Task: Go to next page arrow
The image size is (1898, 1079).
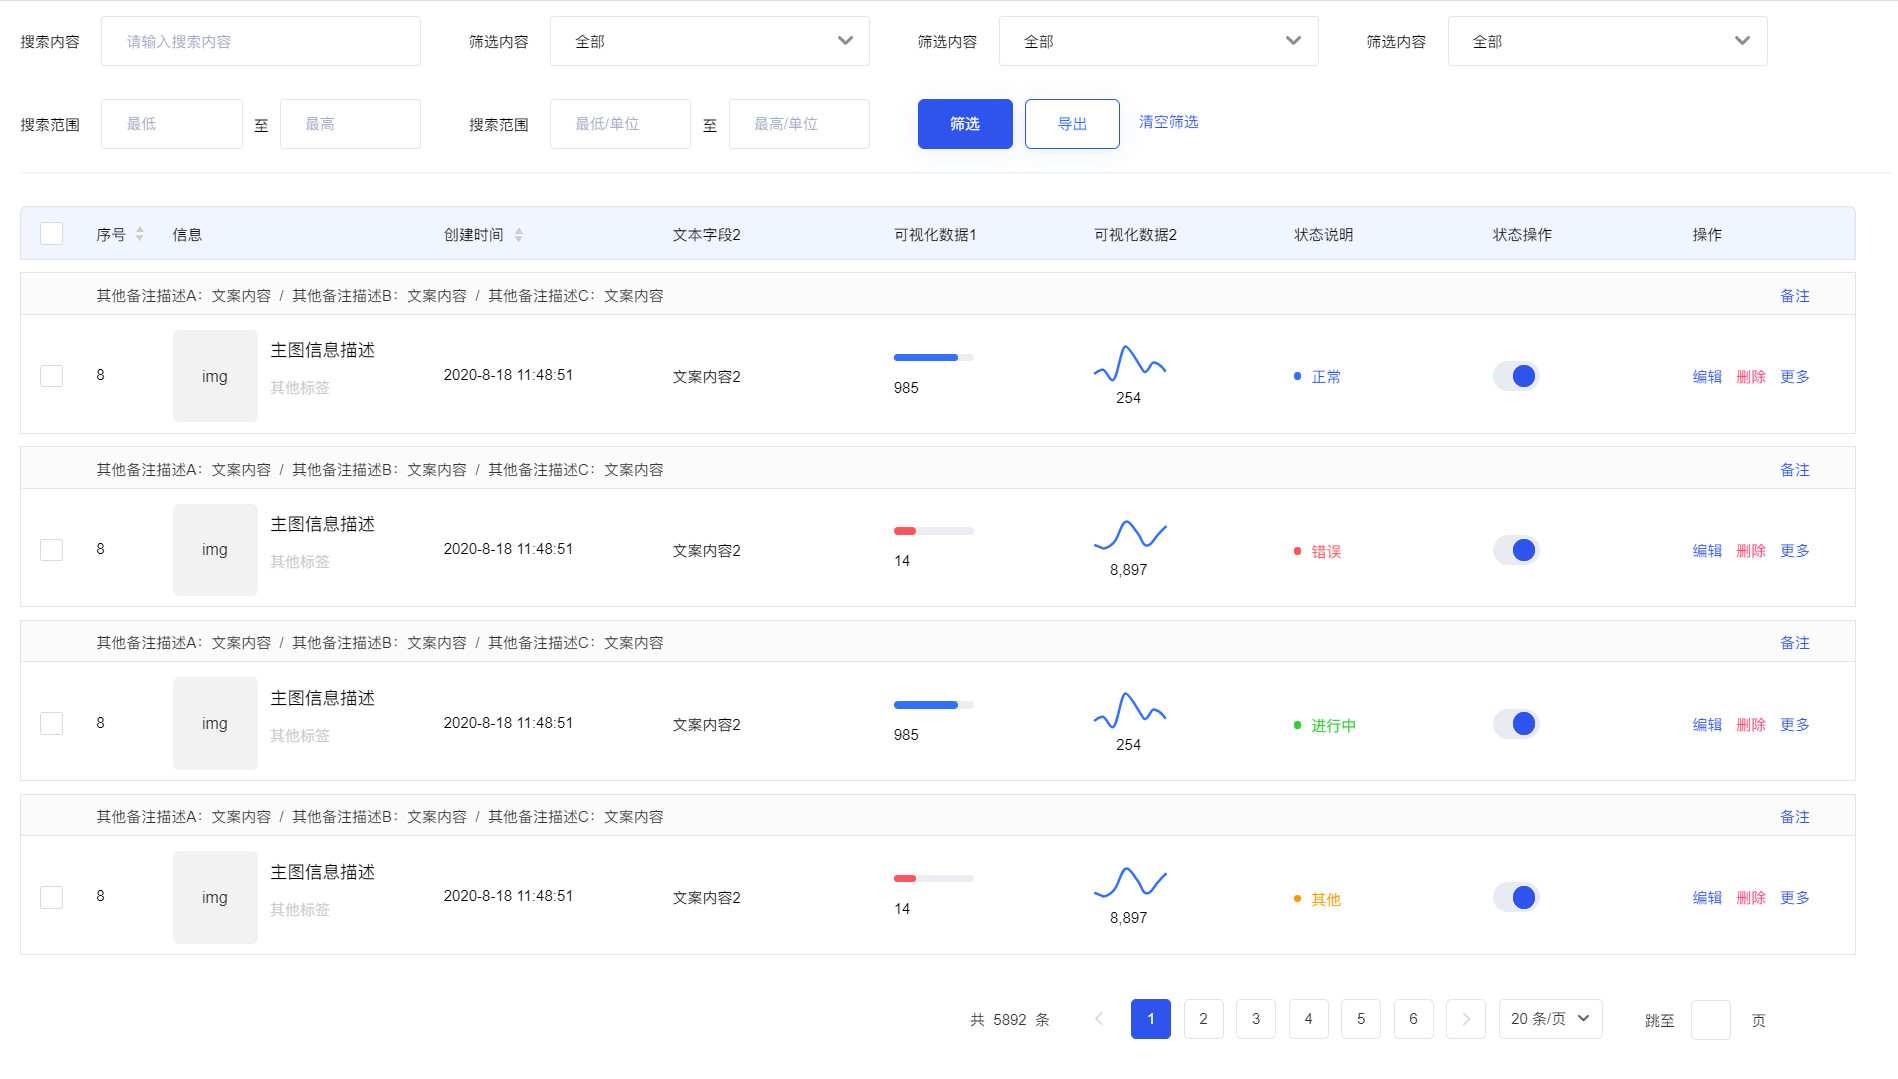Action: click(x=1466, y=1019)
